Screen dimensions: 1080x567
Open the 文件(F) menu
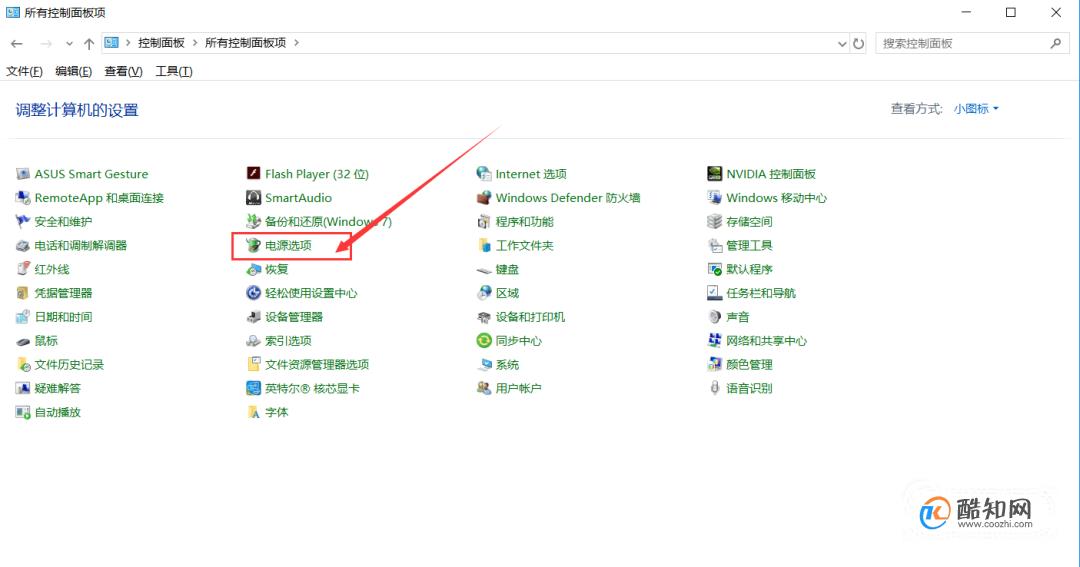click(x=24, y=72)
